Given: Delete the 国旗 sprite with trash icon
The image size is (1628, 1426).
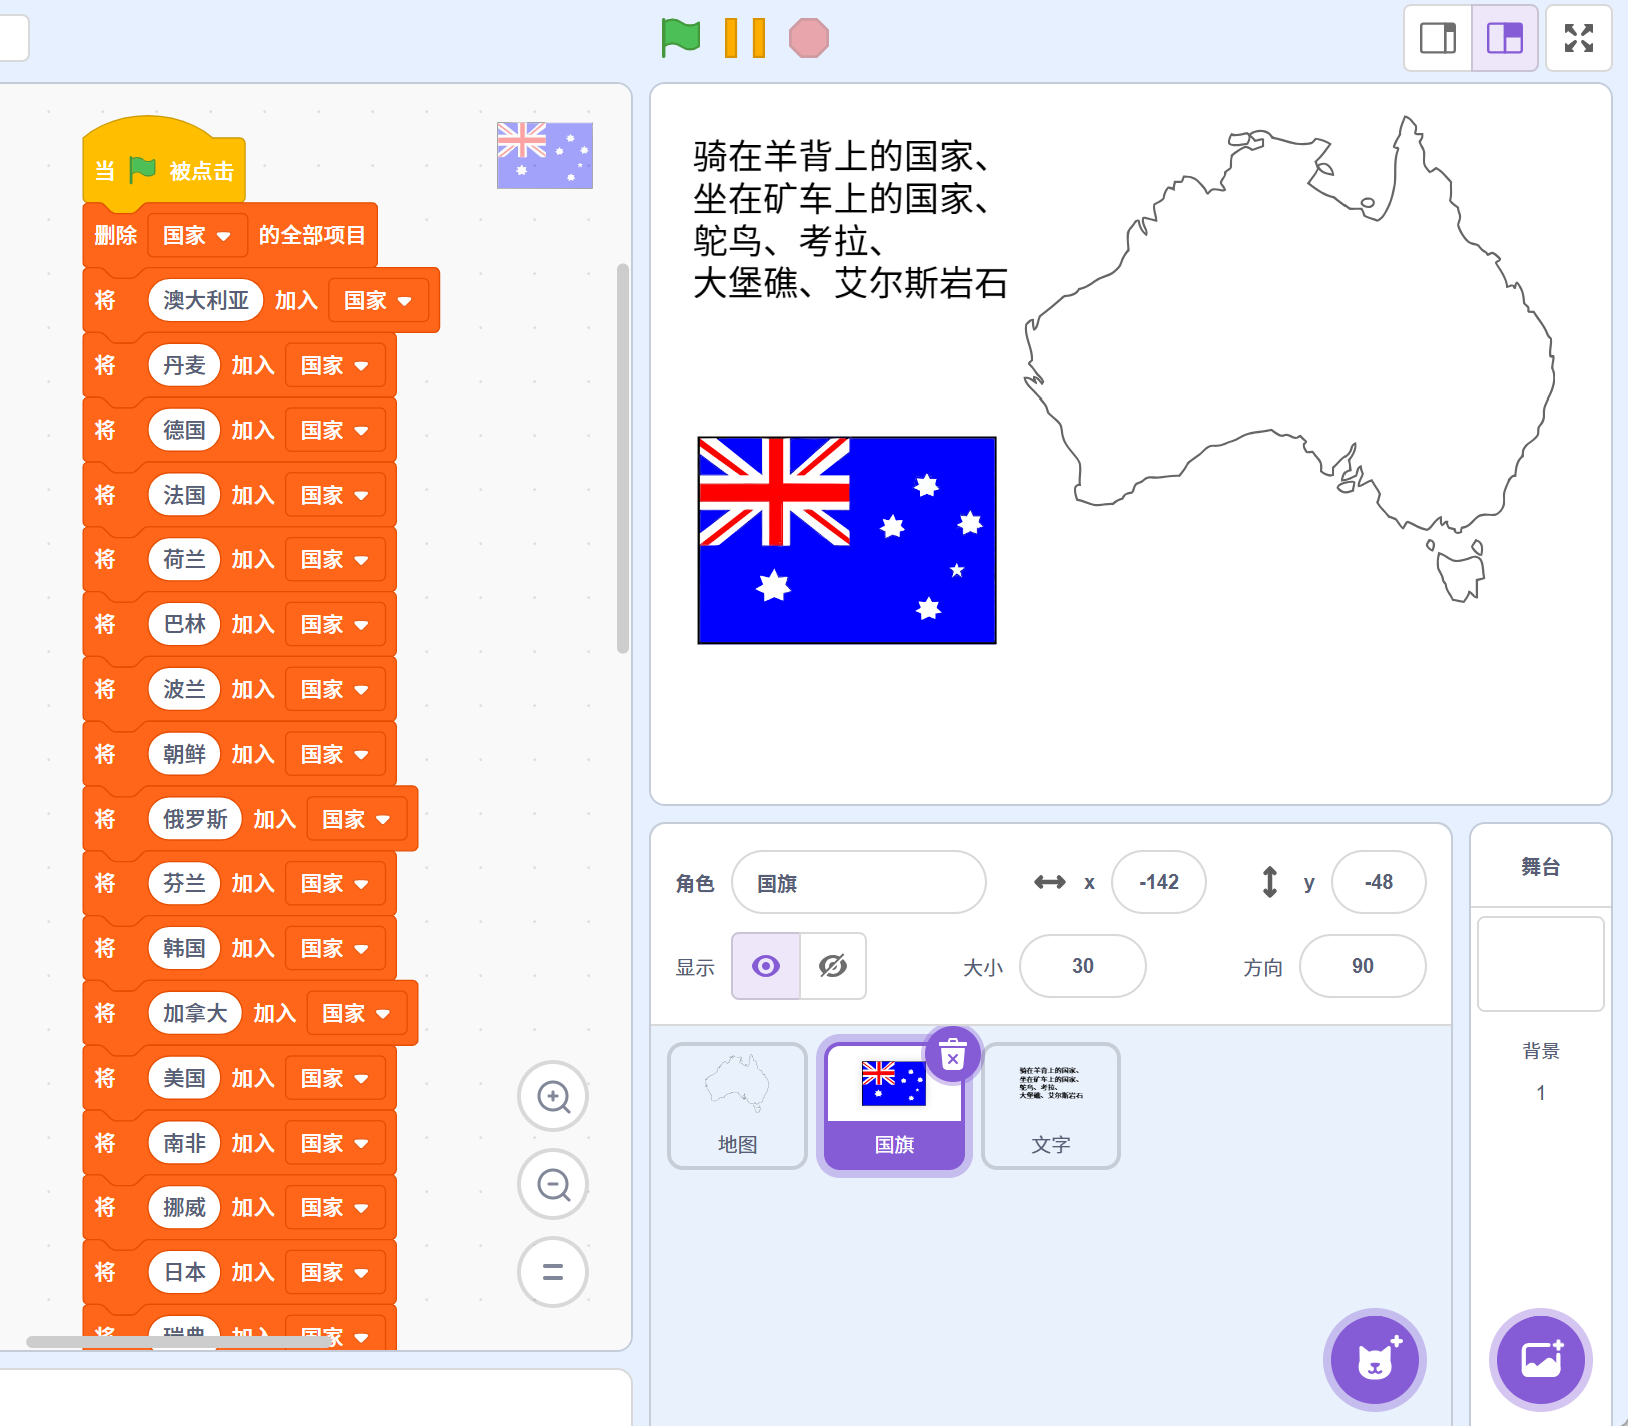Looking at the screenshot, I should coord(952,1054).
